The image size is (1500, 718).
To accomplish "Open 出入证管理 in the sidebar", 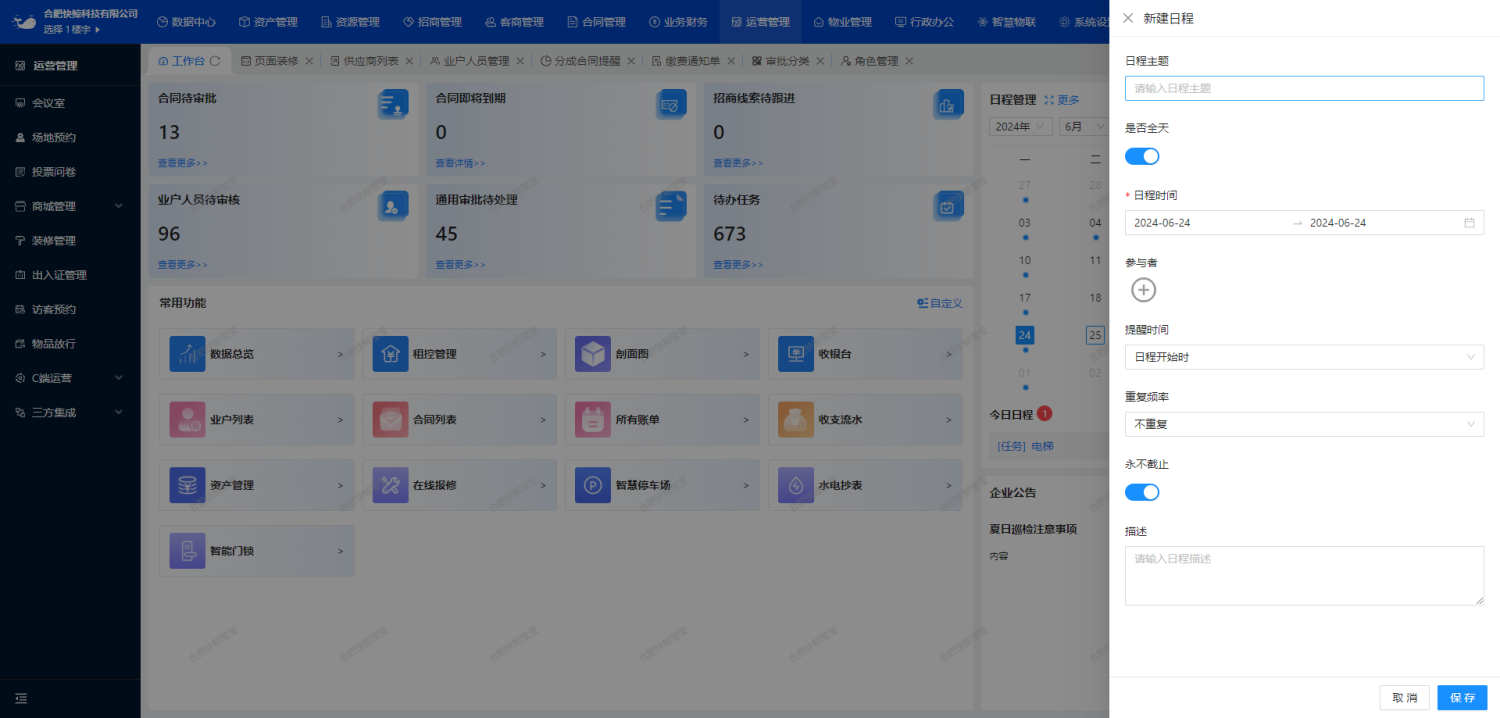I will (70, 275).
